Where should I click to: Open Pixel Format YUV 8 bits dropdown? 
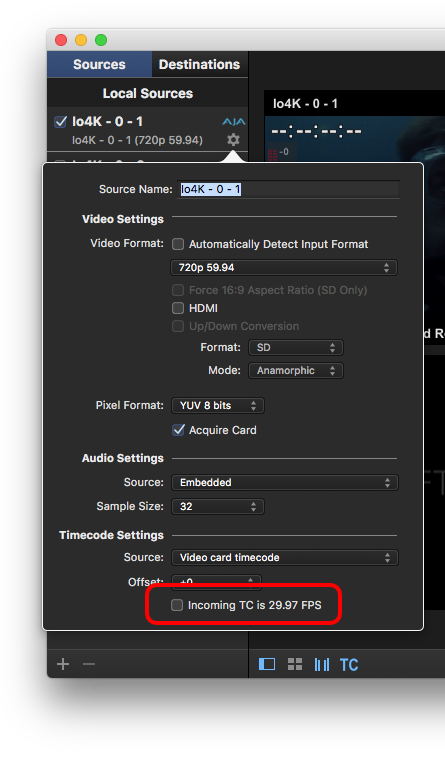(x=218, y=406)
